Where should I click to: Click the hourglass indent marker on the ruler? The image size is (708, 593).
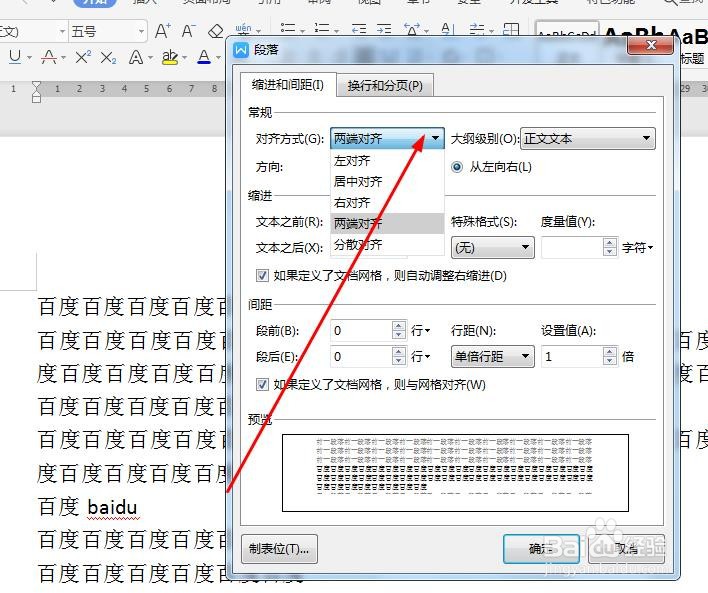point(37,92)
